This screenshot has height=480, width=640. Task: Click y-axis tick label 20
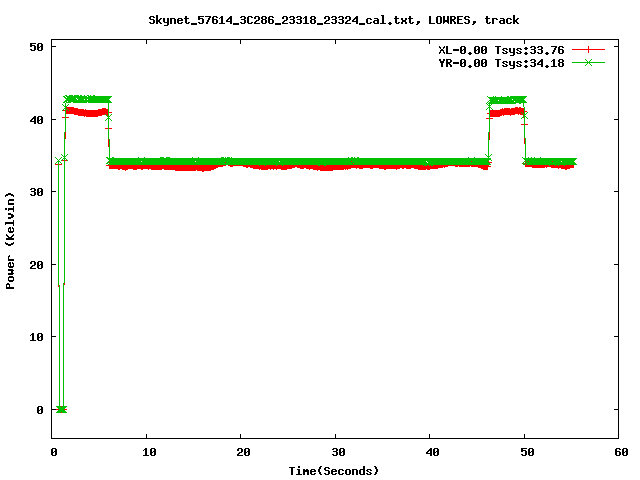[x=36, y=265]
